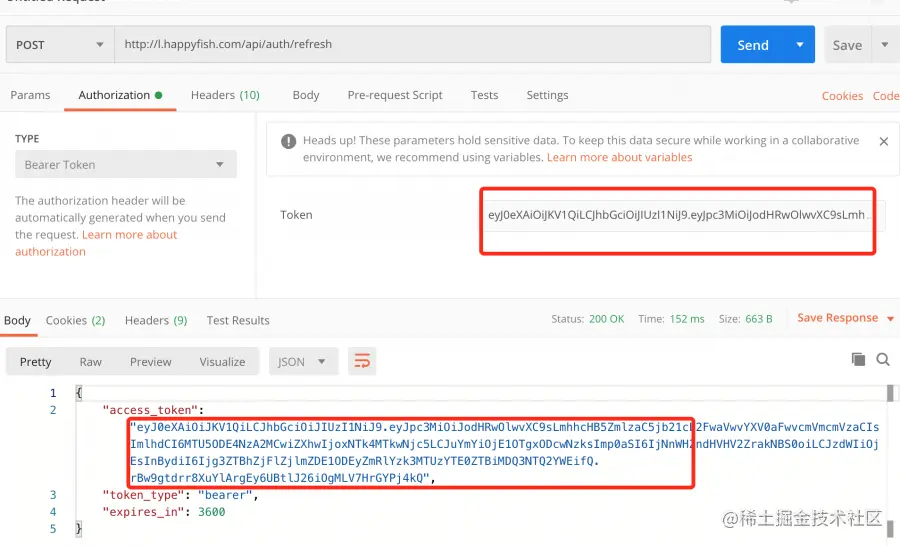The image size is (900, 546).
Task: Click the 152 ms time value
Action: click(687, 319)
